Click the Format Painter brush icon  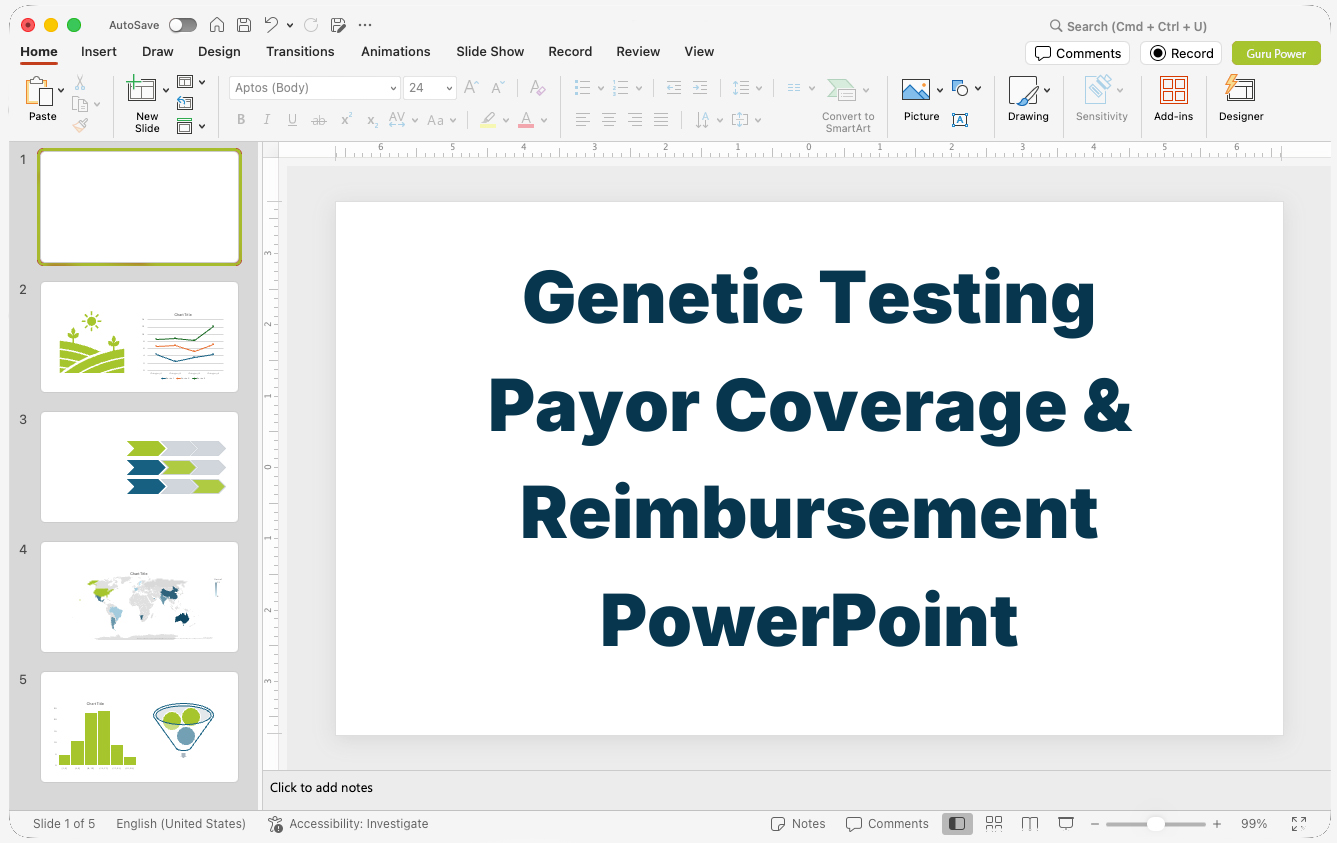[x=80, y=125]
